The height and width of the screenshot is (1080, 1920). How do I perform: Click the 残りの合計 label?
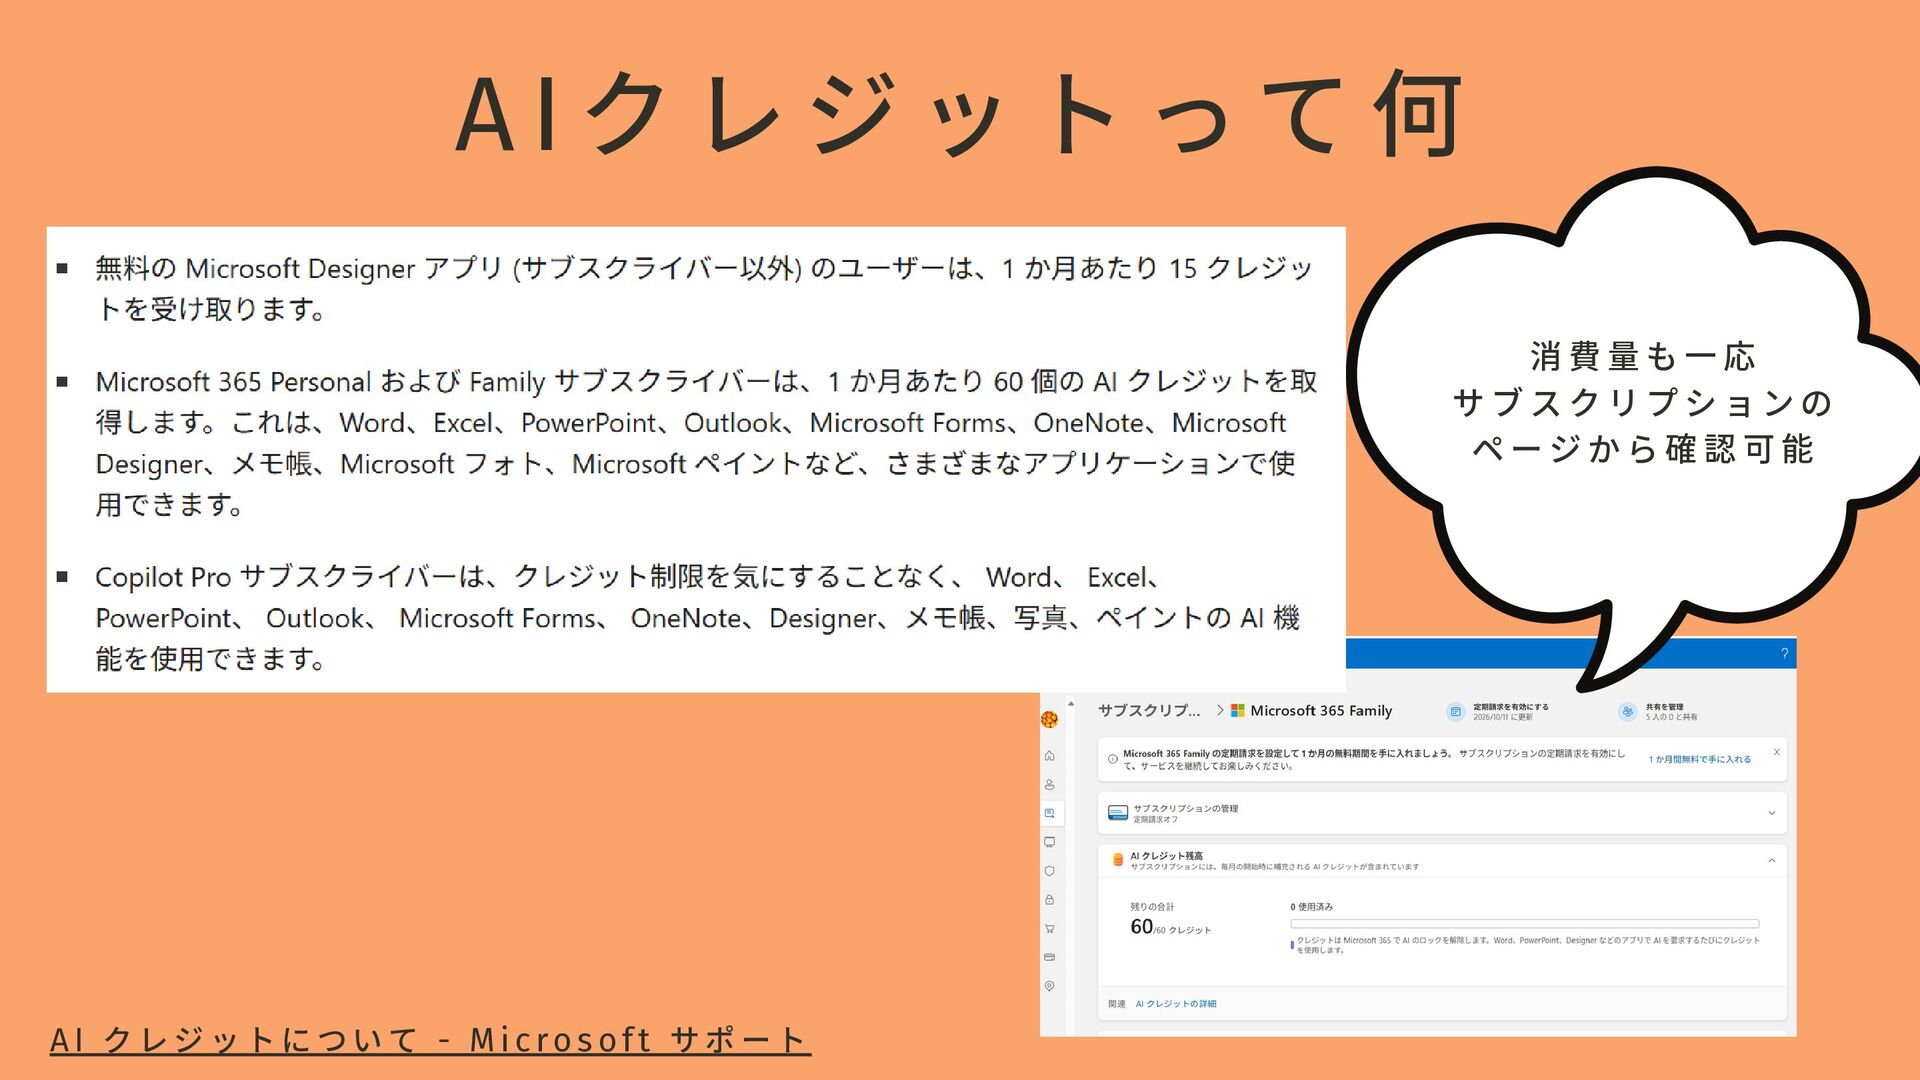point(1152,907)
